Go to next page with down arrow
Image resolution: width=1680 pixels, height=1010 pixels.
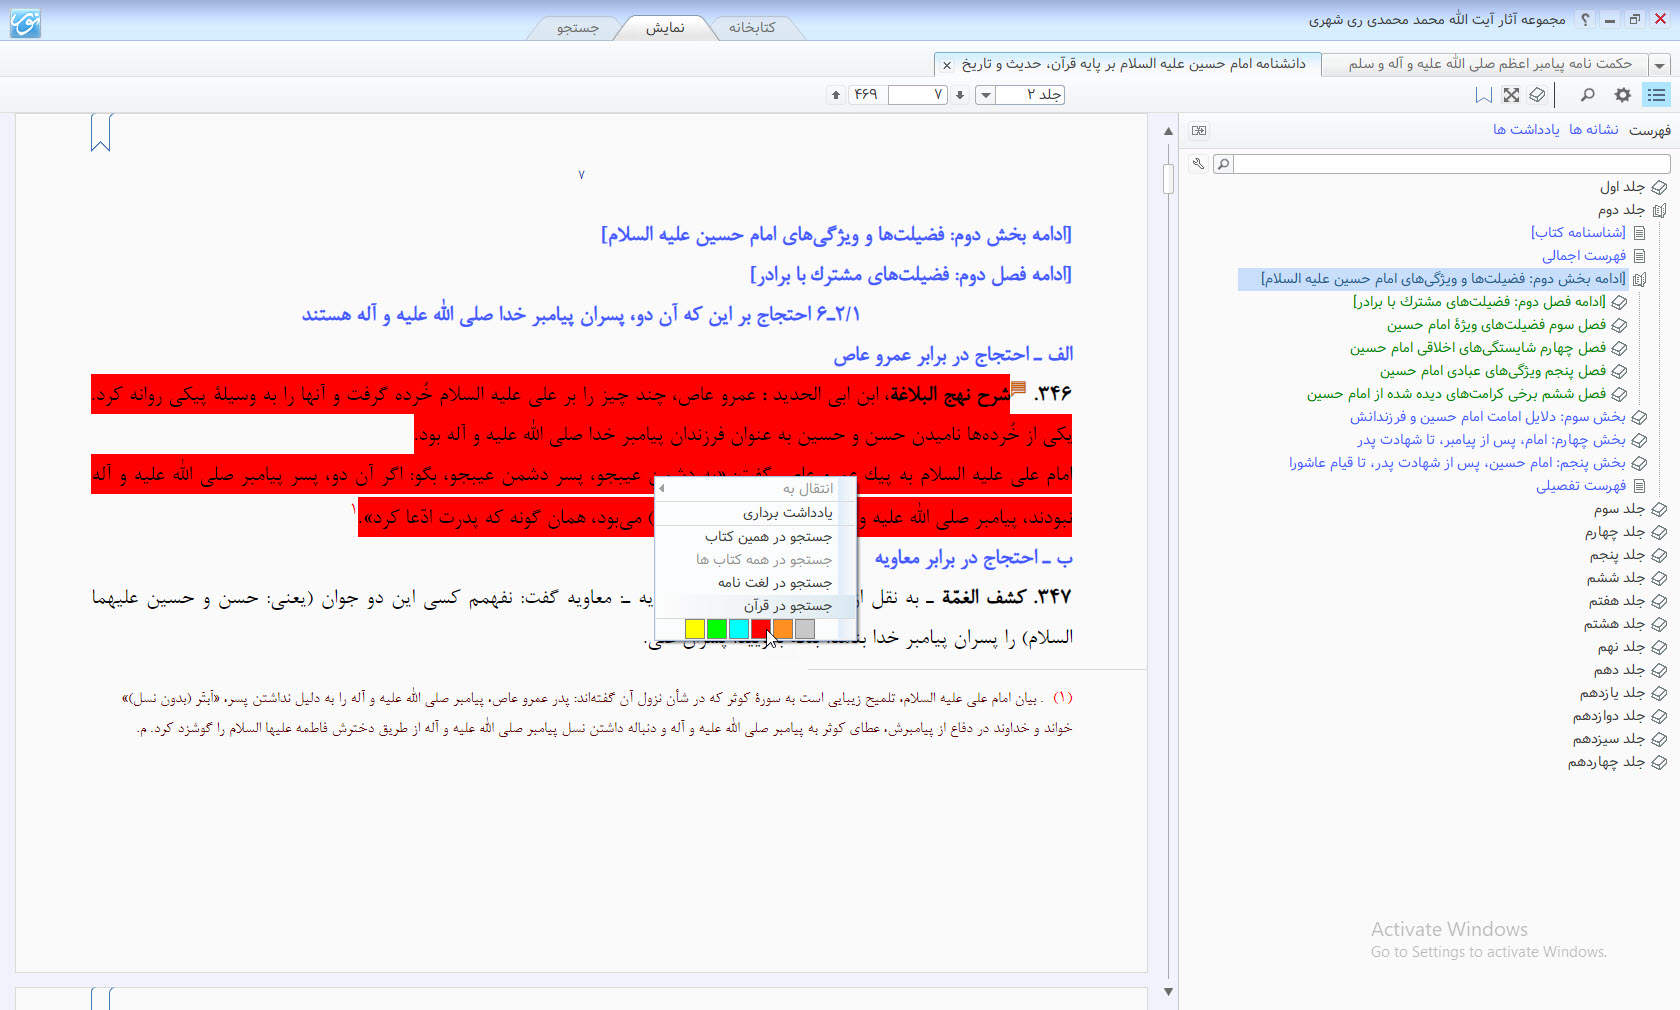(x=960, y=95)
